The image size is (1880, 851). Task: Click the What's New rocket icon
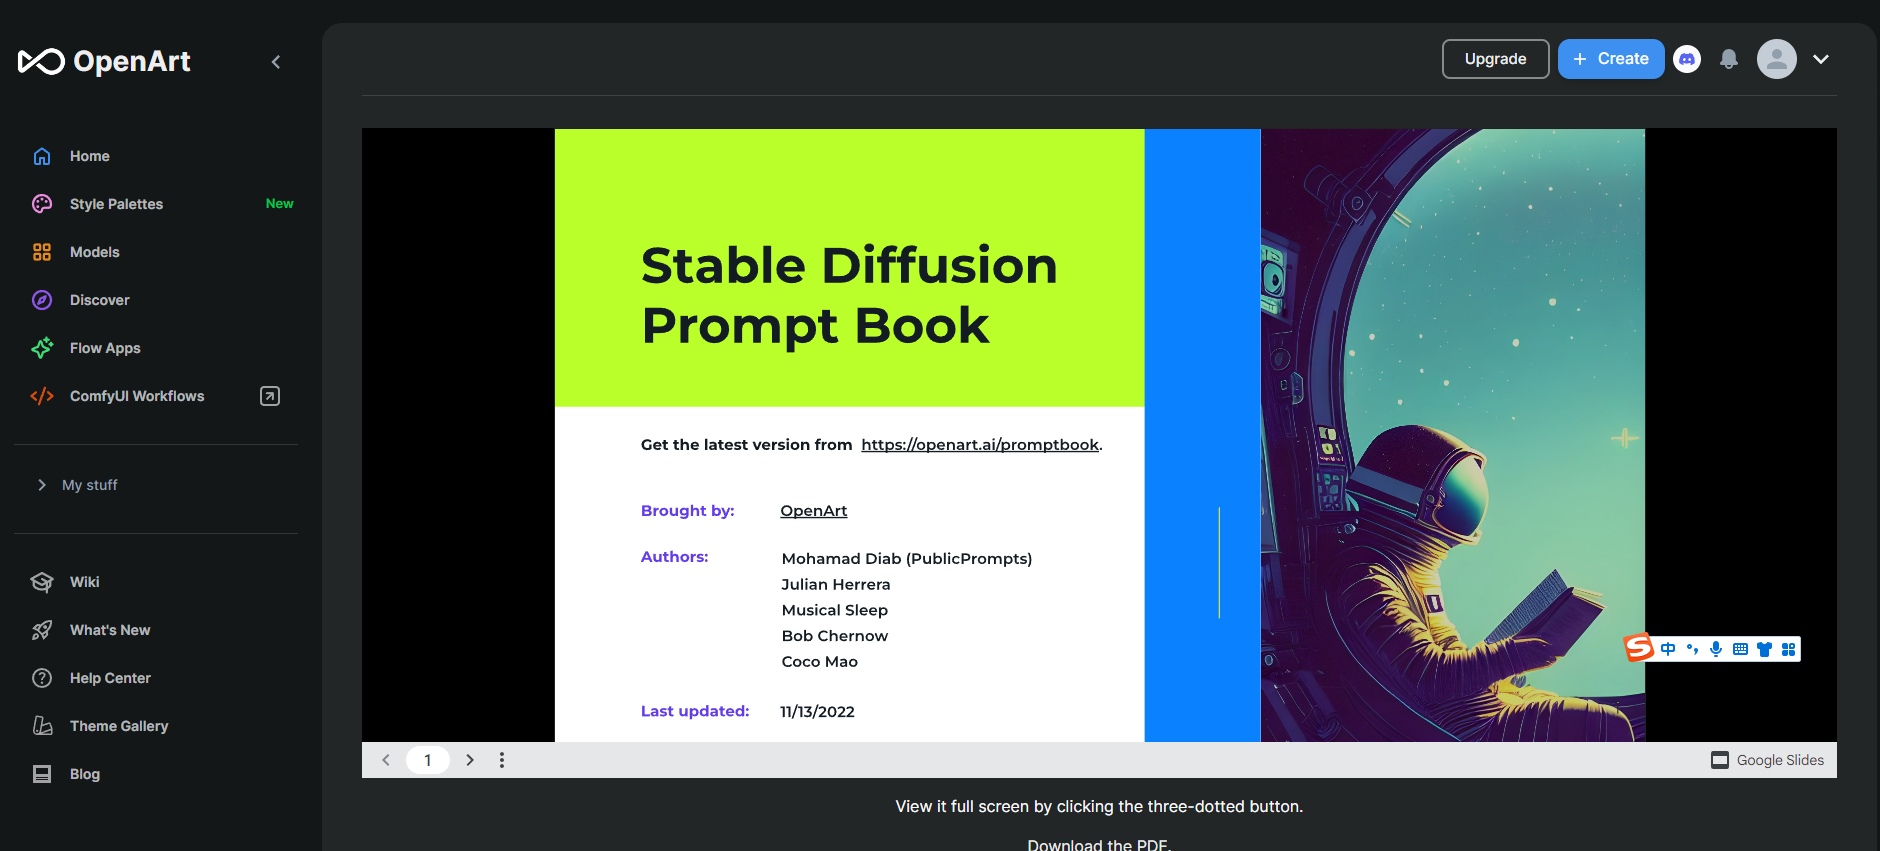42,630
